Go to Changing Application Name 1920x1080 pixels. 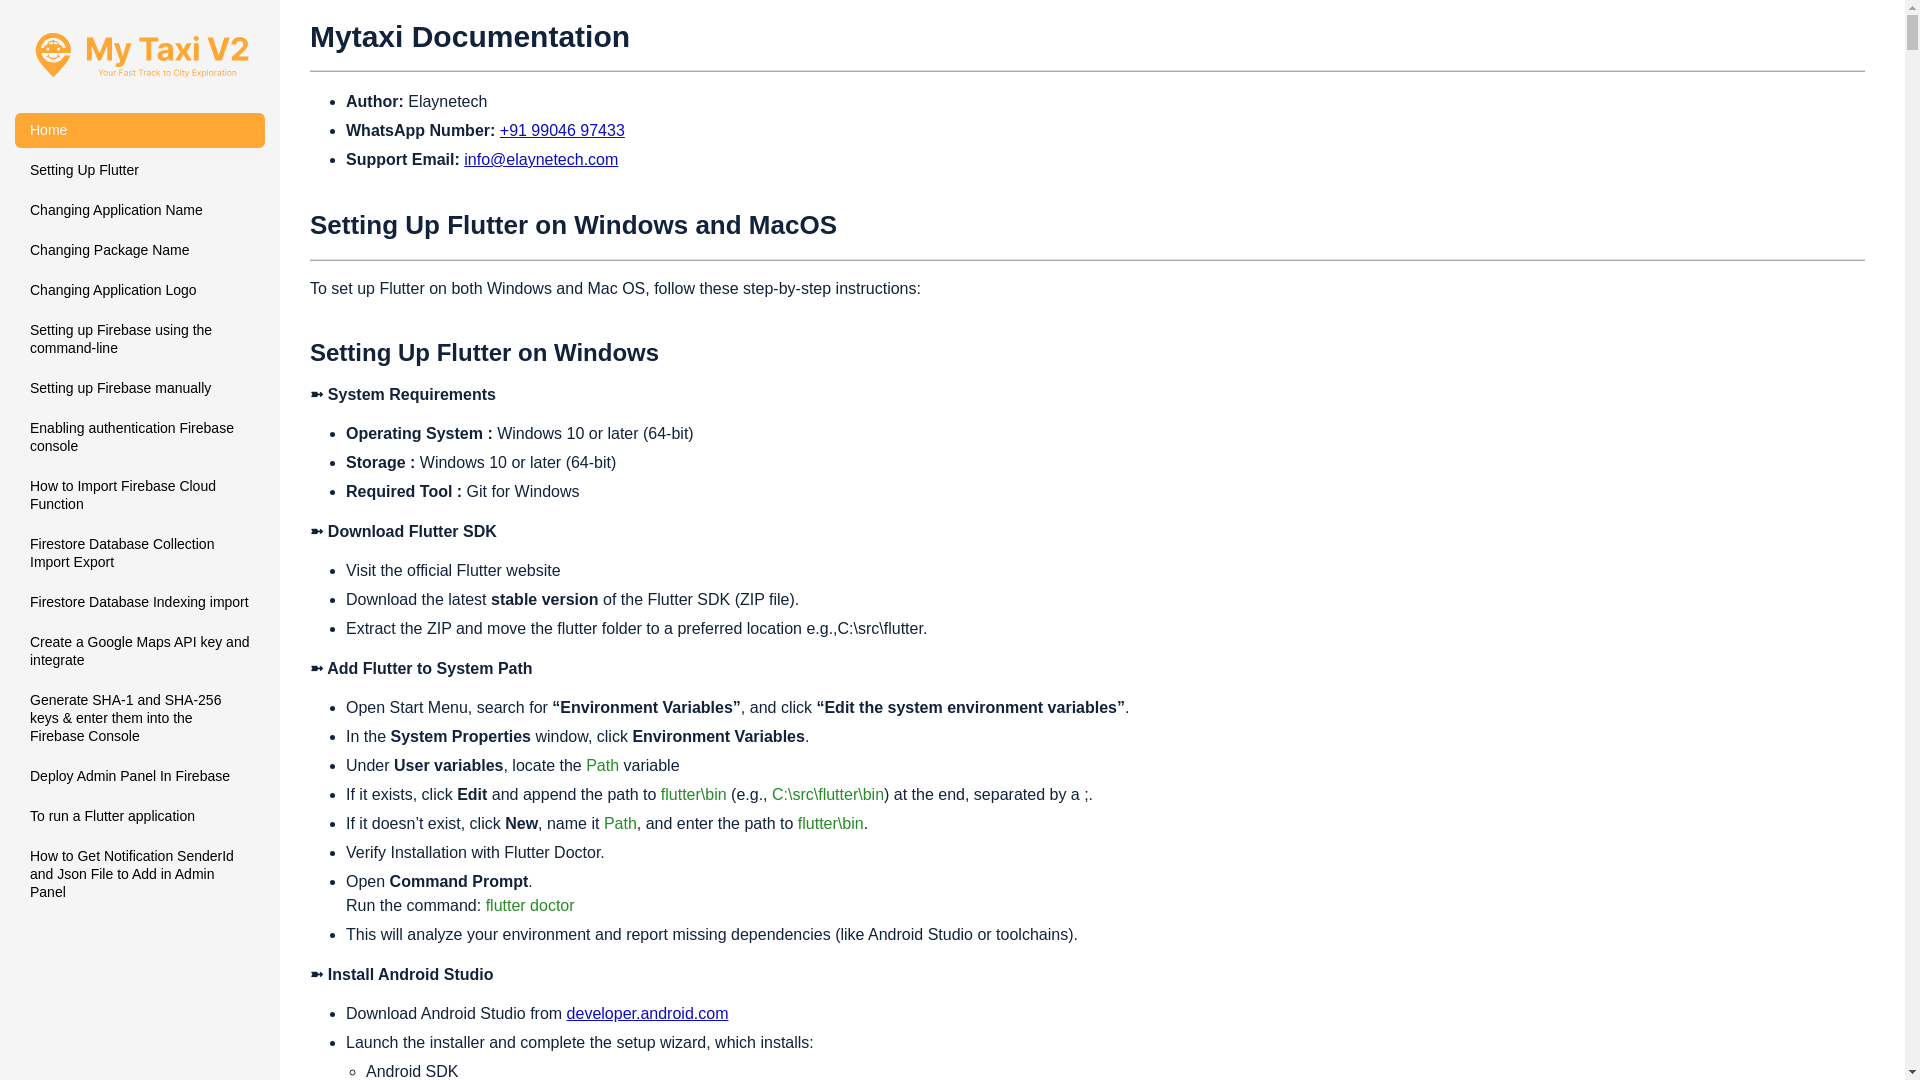point(140,210)
